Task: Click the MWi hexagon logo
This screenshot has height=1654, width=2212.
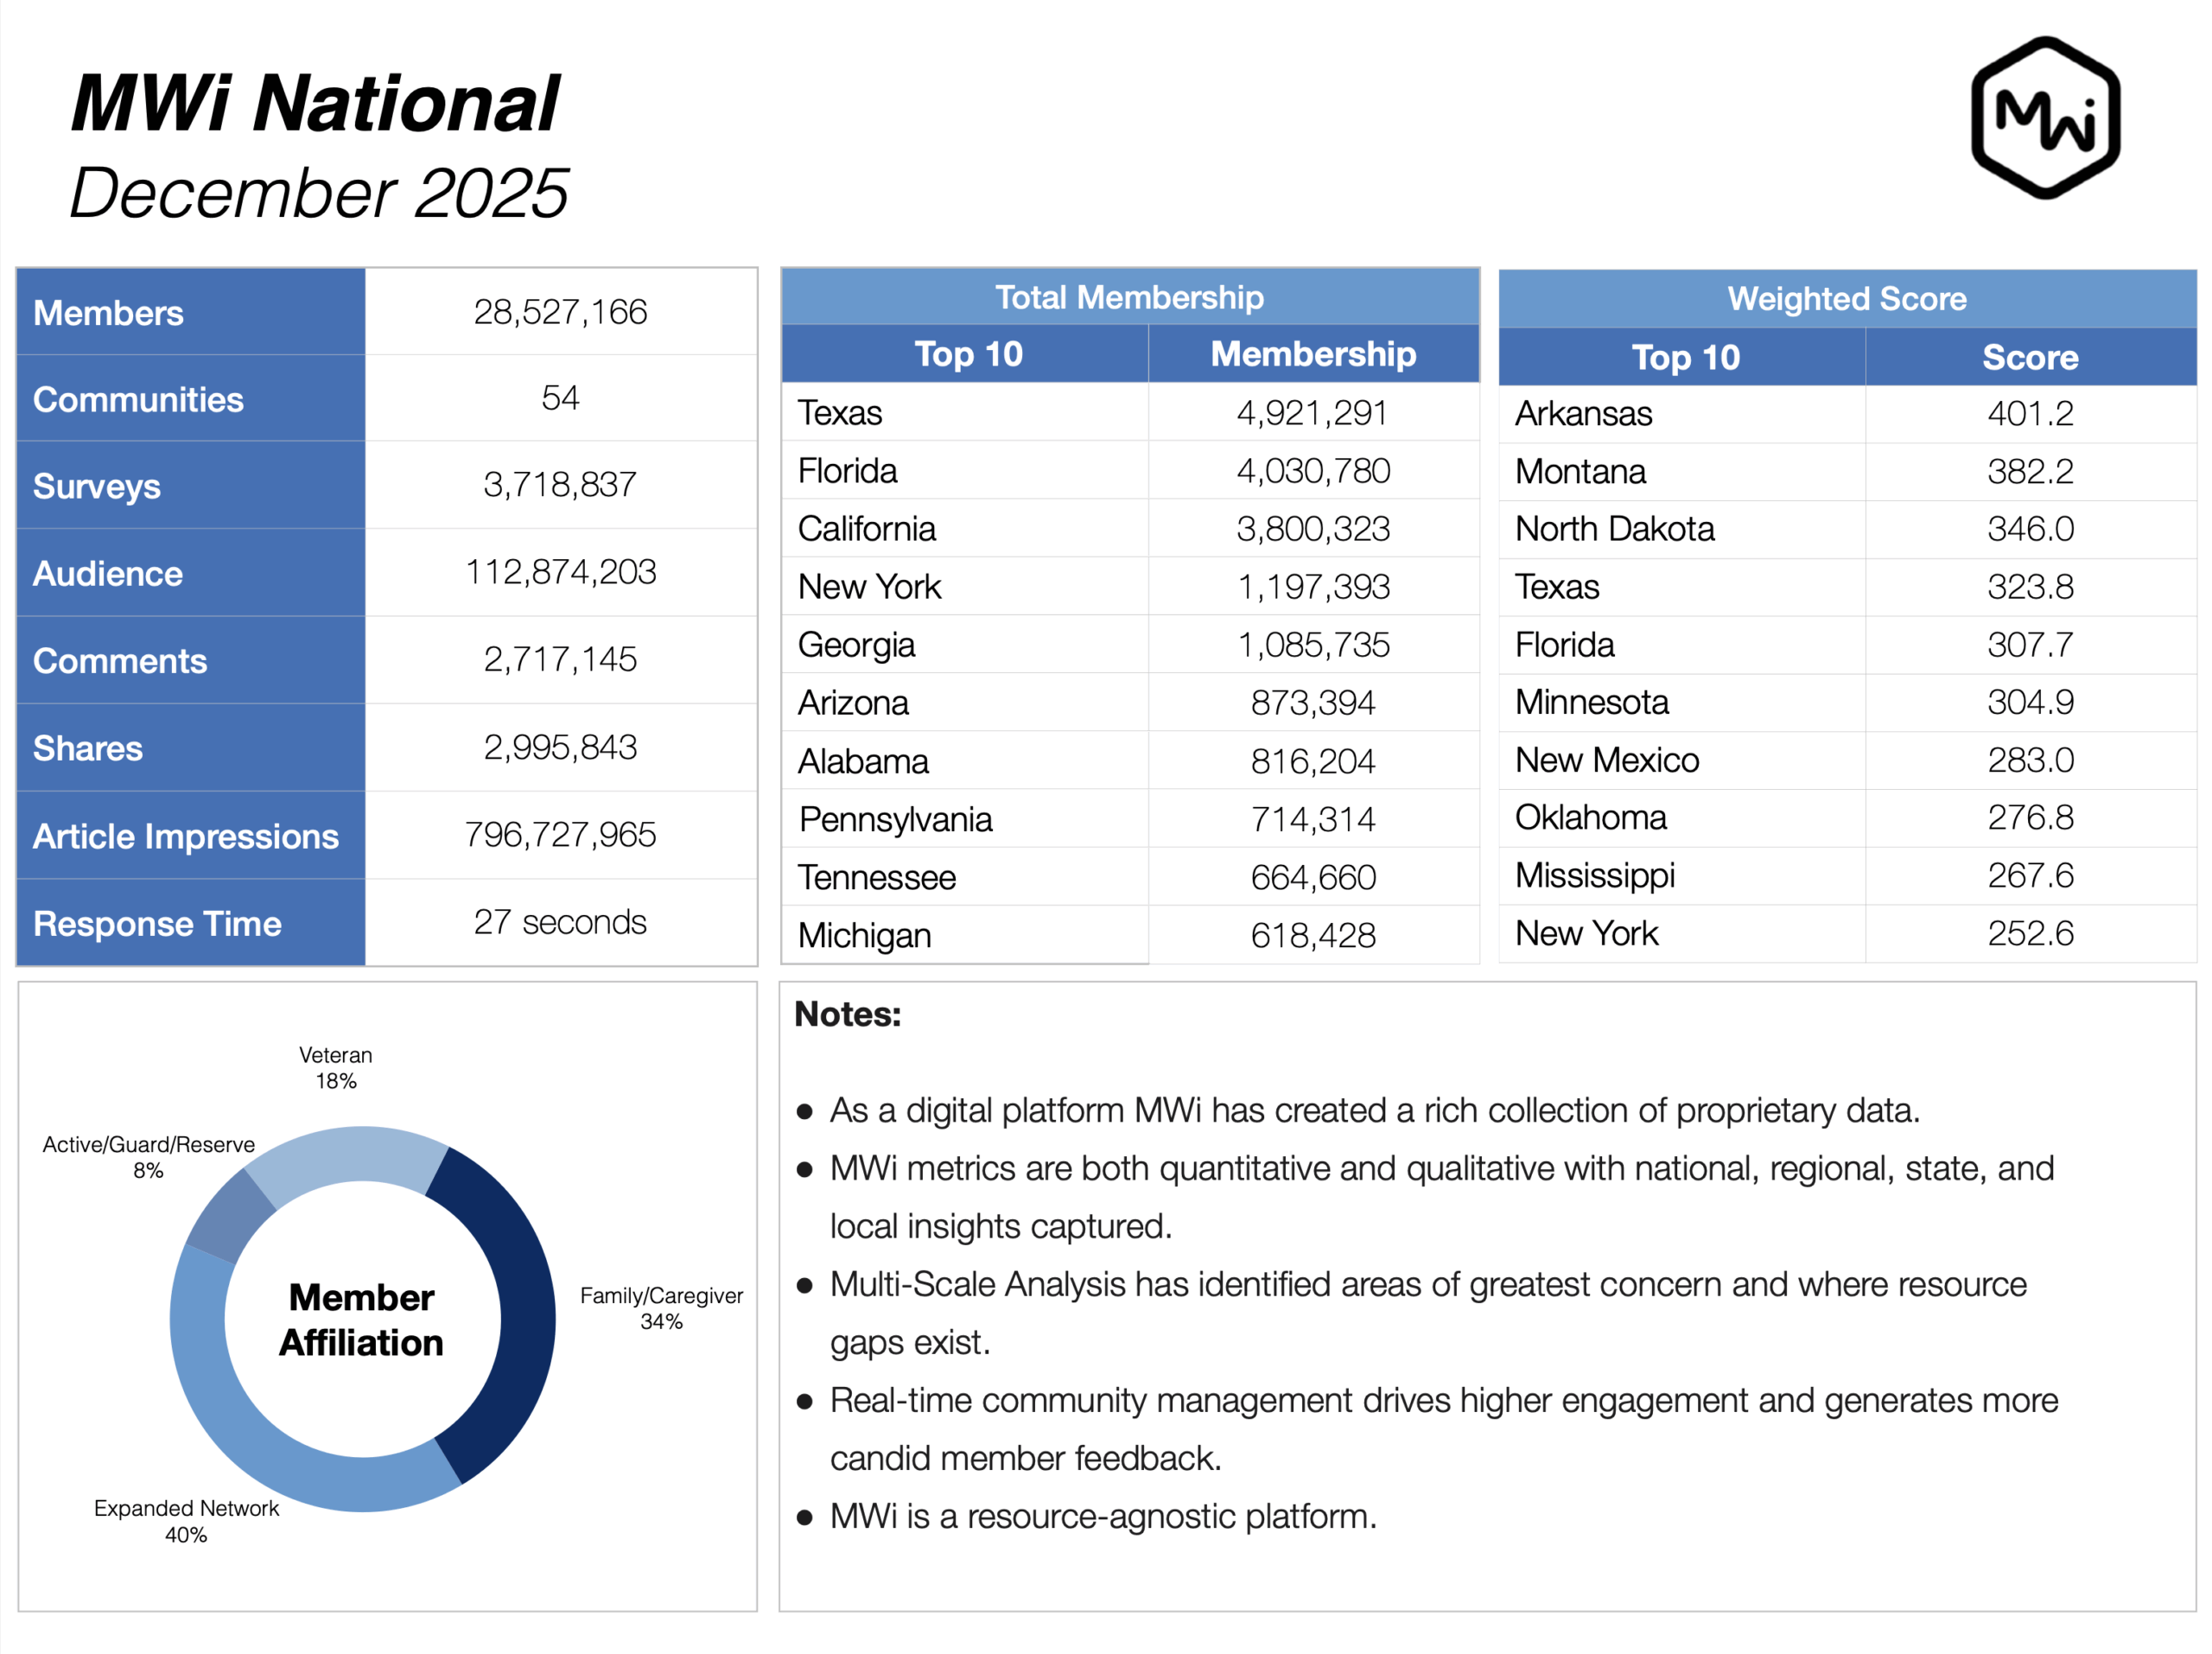Action: coord(2045,118)
